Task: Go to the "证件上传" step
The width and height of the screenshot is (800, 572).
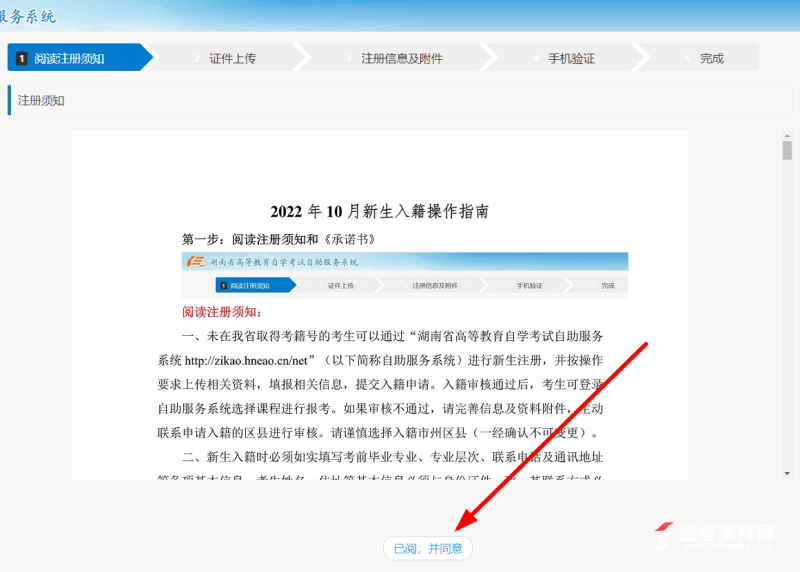Action: pyautogui.click(x=232, y=58)
